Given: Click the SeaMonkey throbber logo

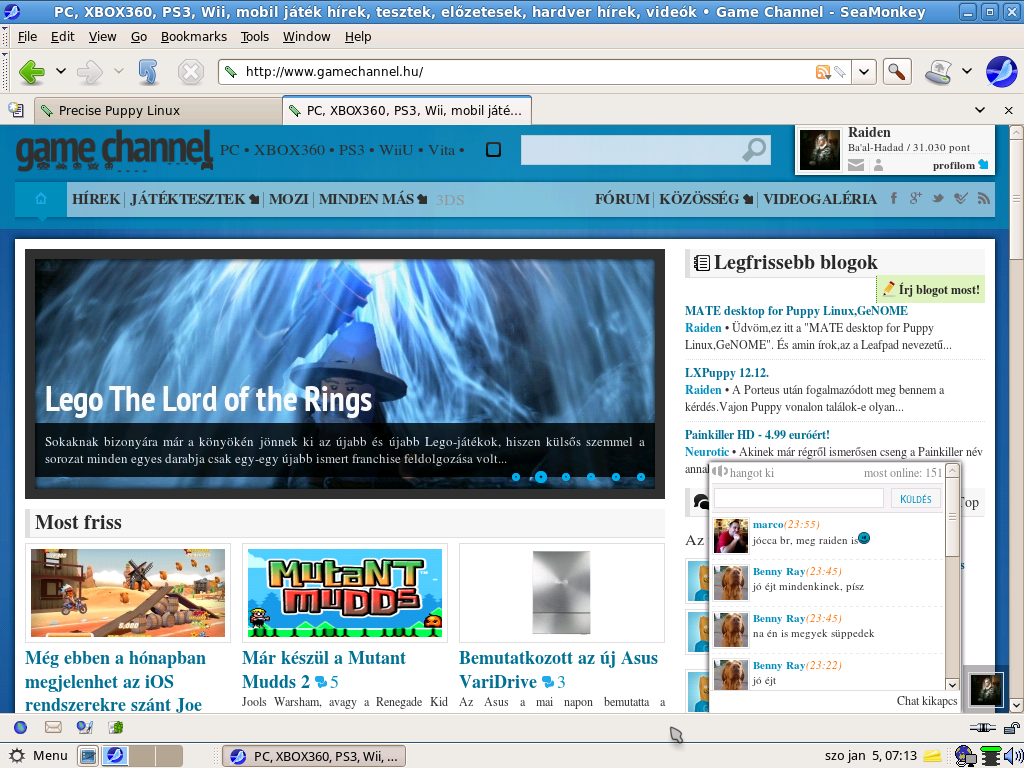Looking at the screenshot, I should click(1000, 71).
